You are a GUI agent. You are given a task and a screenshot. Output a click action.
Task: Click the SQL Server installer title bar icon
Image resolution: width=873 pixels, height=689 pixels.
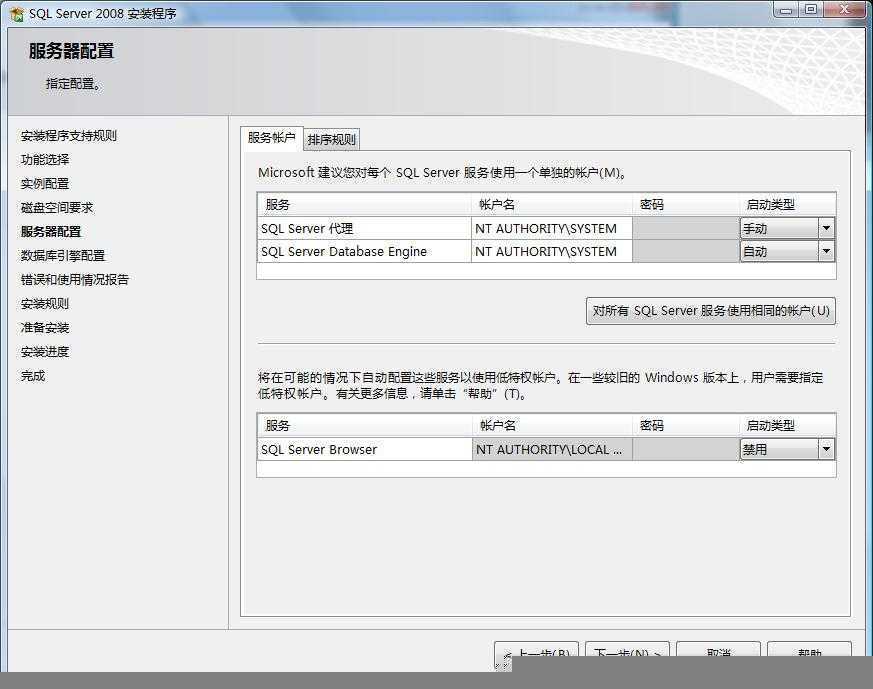click(17, 13)
